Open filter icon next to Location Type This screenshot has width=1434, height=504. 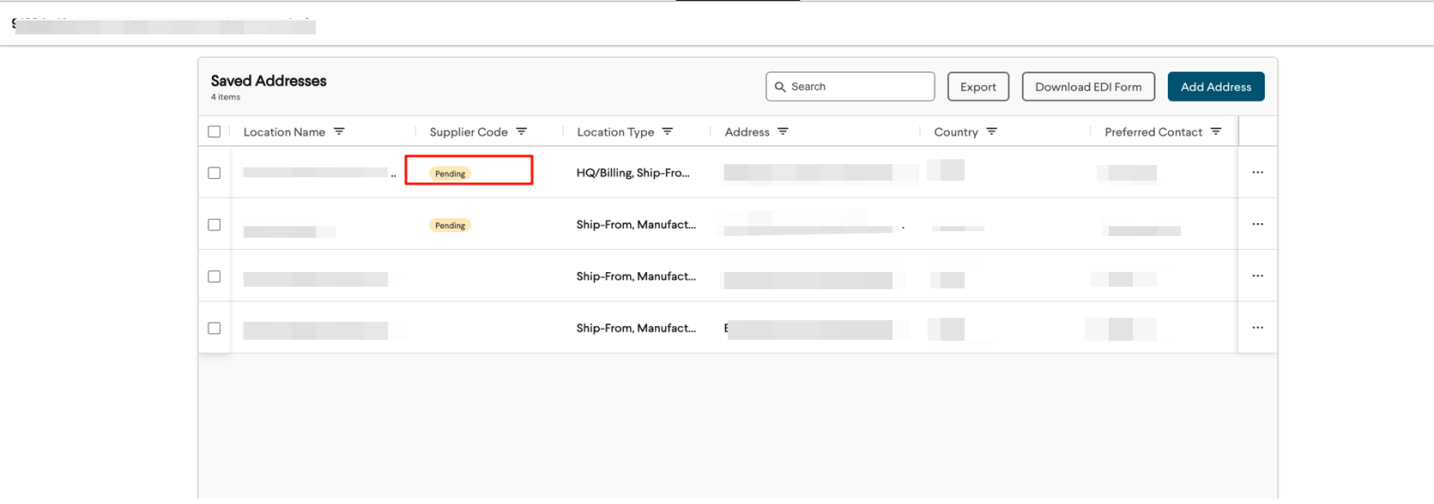tap(667, 132)
